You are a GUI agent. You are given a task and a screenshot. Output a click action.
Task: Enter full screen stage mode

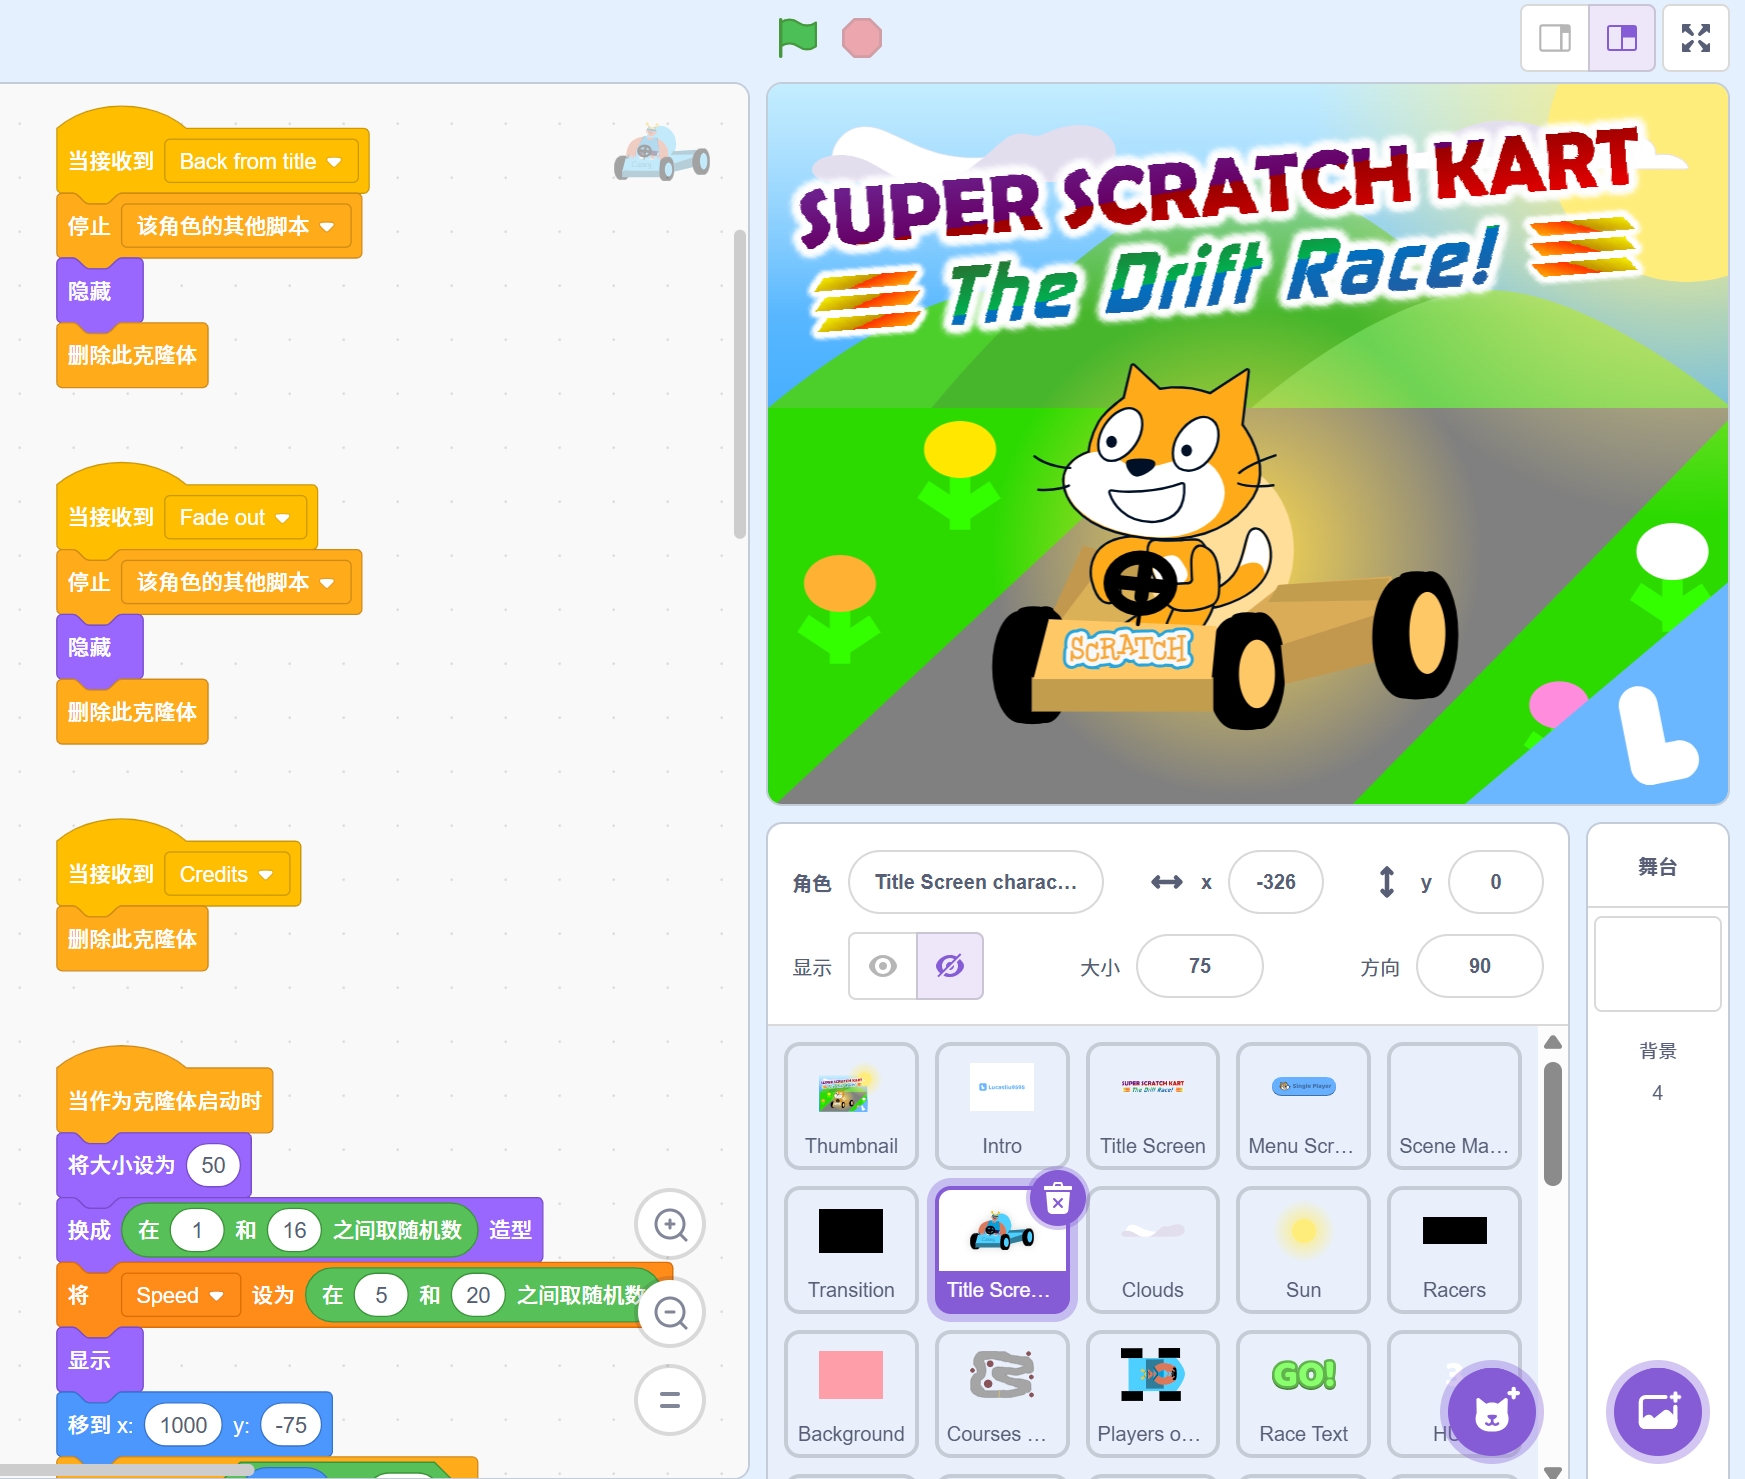tap(1695, 39)
